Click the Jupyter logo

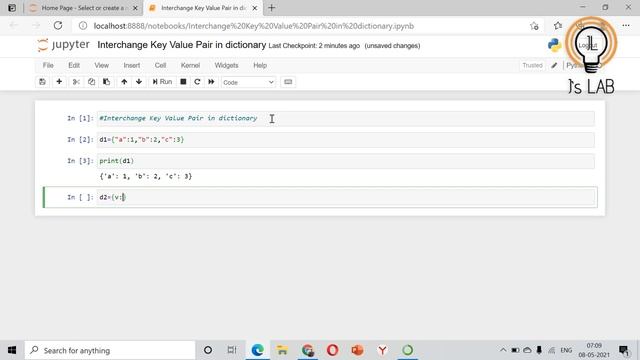click(63, 44)
